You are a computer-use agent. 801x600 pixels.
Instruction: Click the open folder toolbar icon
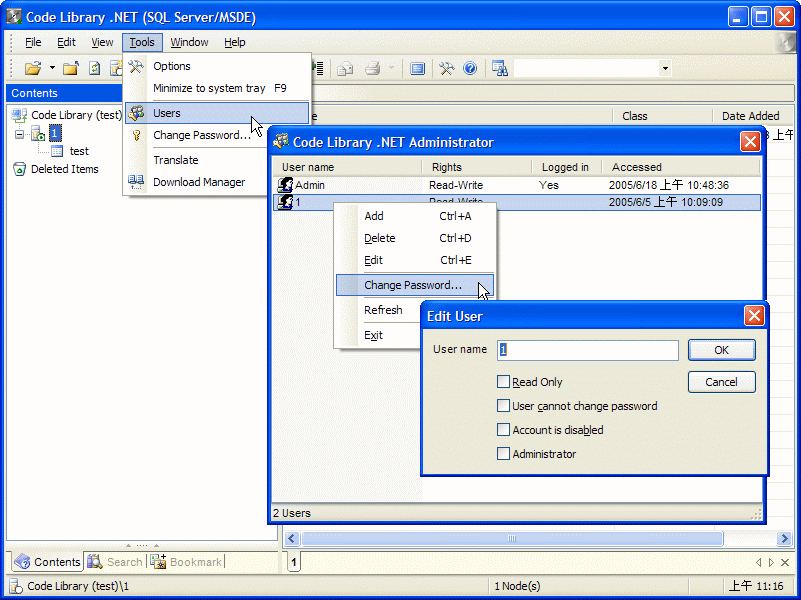[x=33, y=68]
